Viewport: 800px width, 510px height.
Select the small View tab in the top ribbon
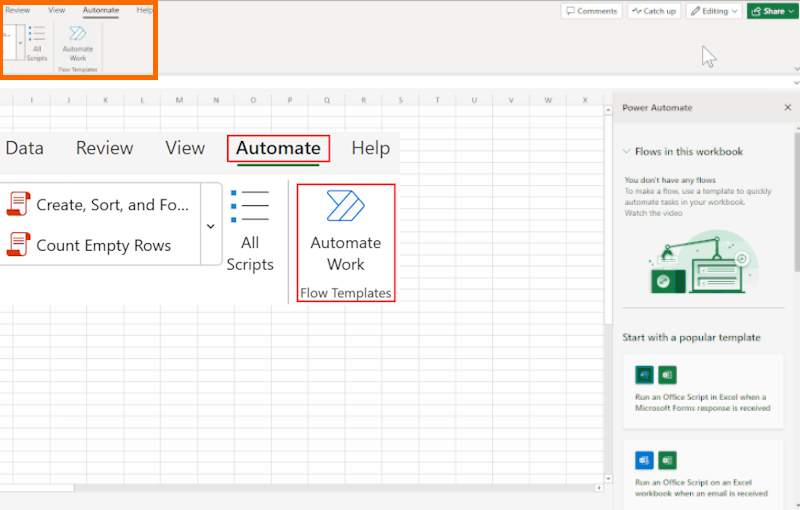click(57, 10)
